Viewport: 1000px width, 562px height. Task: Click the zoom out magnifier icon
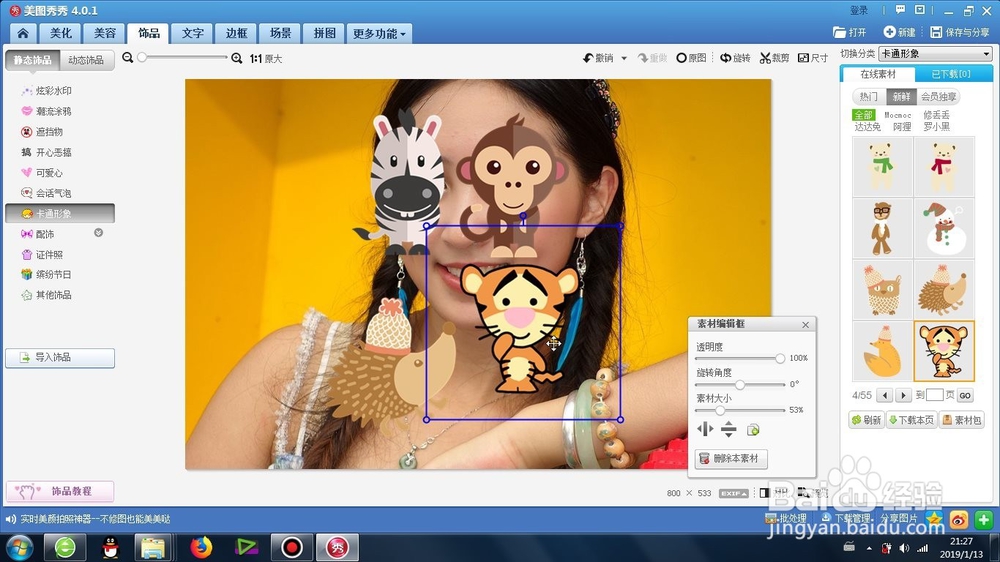click(x=128, y=57)
